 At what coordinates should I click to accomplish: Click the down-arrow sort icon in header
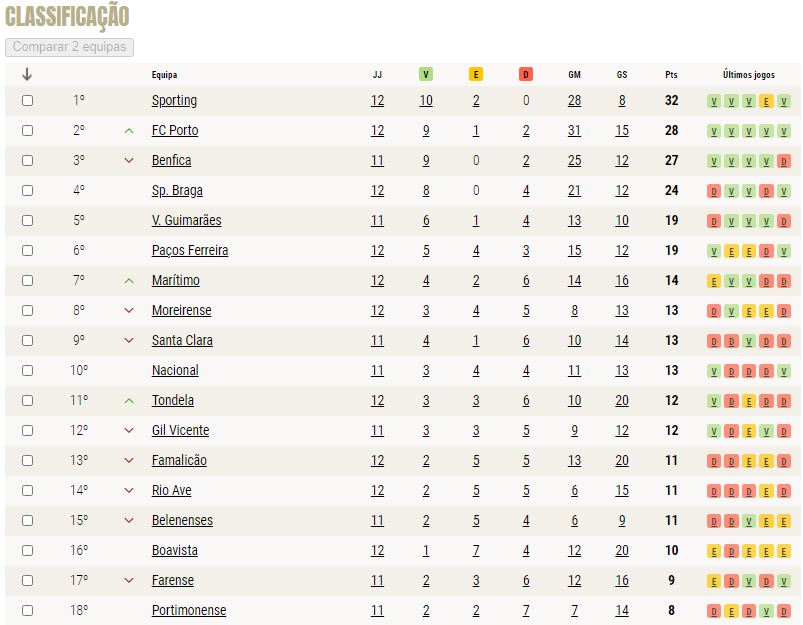(x=27, y=75)
